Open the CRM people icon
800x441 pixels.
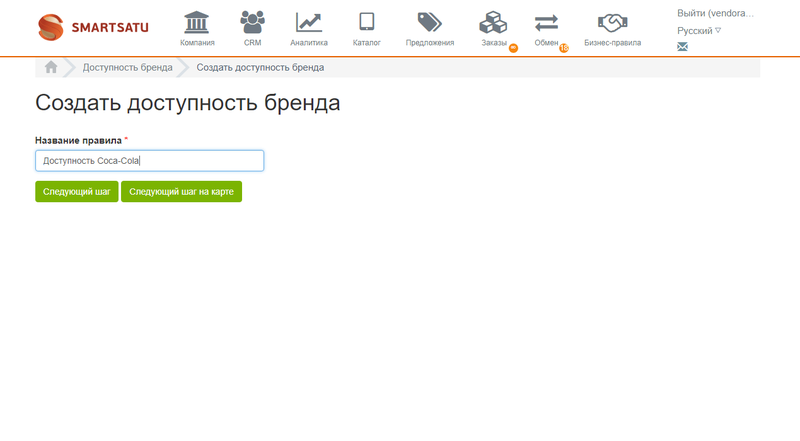[x=252, y=22]
